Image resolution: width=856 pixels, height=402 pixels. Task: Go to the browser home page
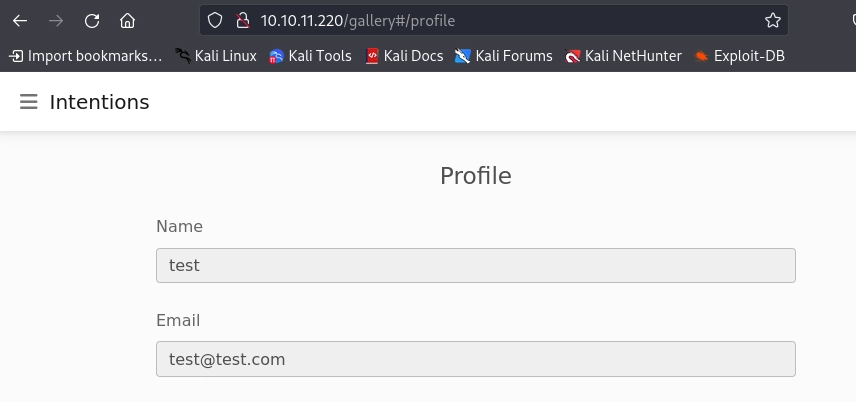[x=127, y=20]
